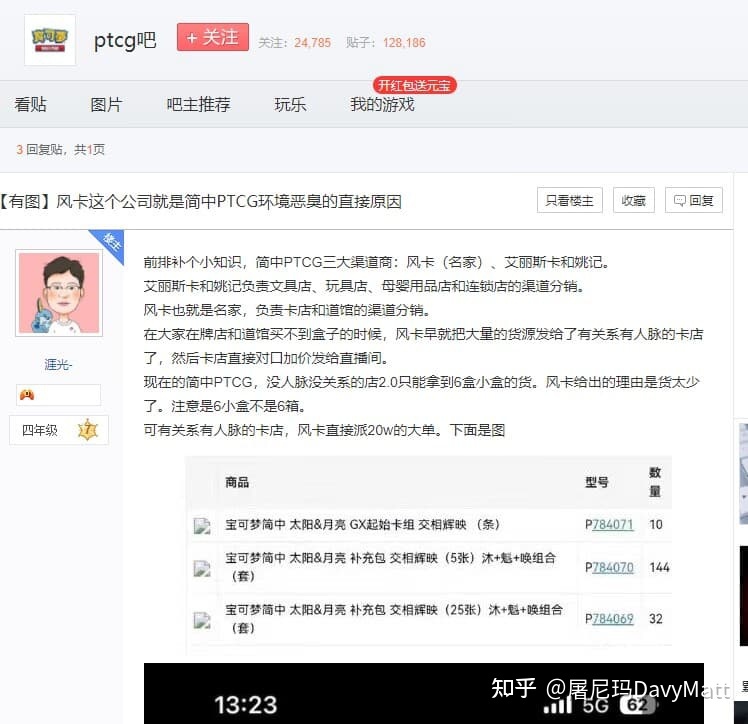Click the game controller badge icon

(x=27, y=395)
